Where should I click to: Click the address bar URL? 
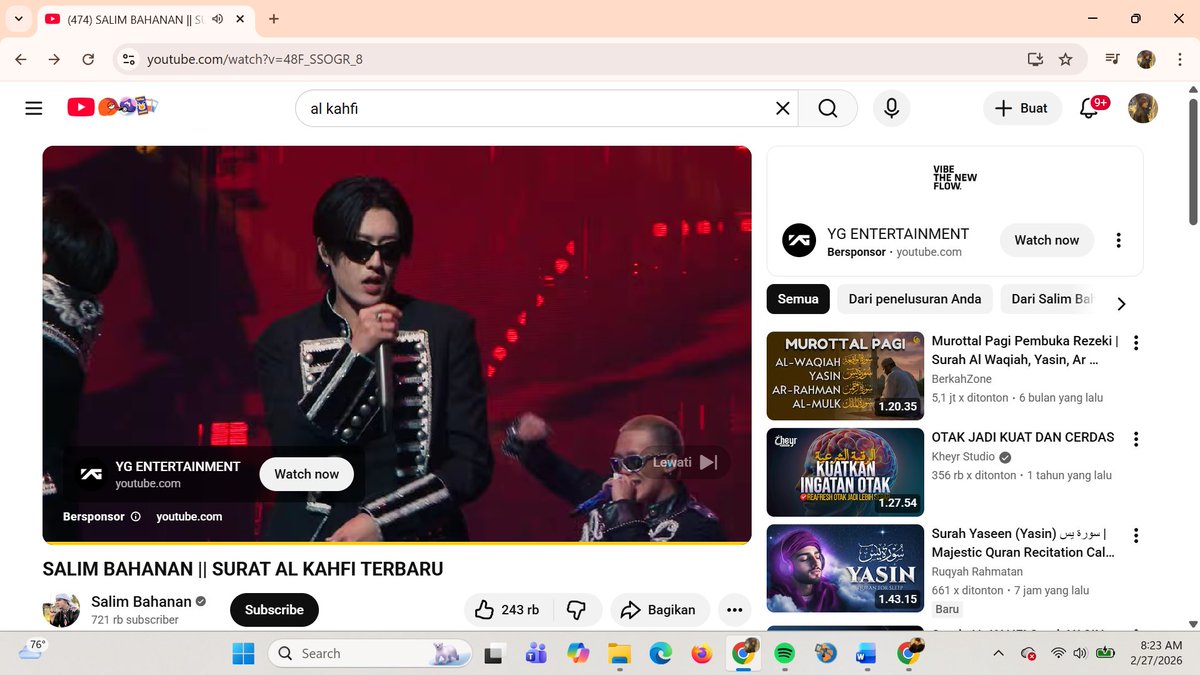coord(255,59)
